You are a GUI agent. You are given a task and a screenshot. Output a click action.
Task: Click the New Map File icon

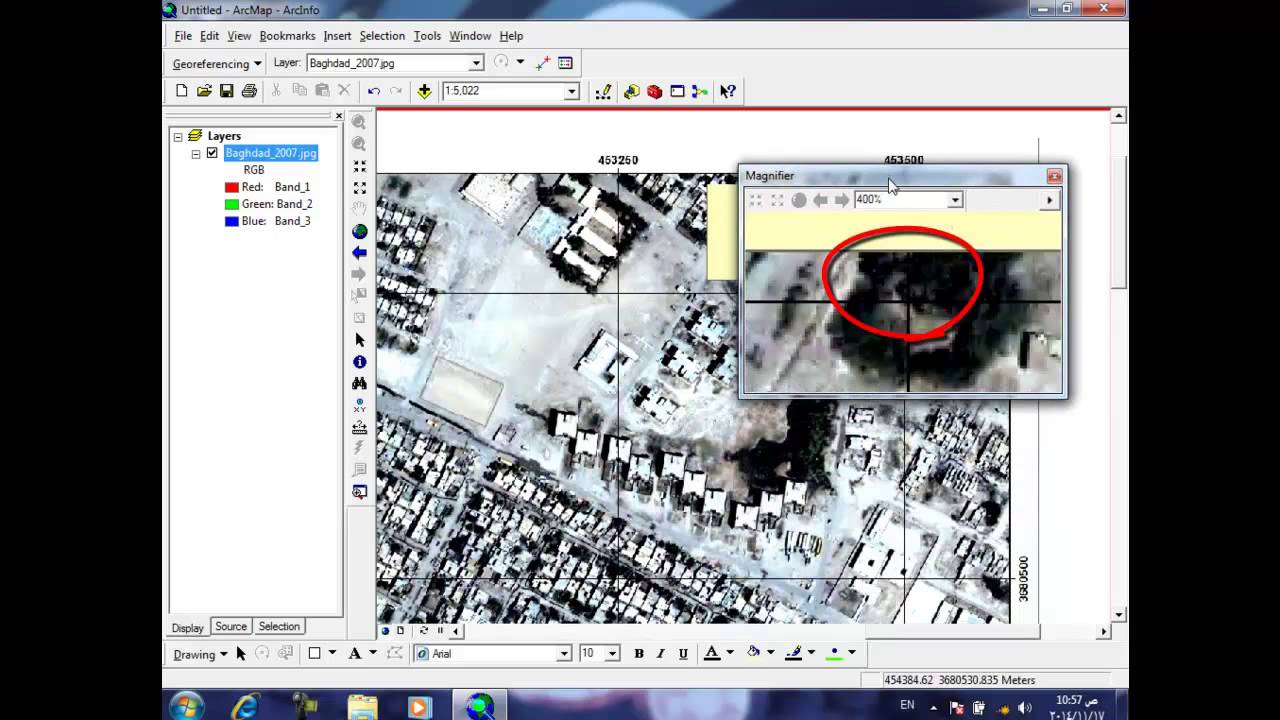181,91
